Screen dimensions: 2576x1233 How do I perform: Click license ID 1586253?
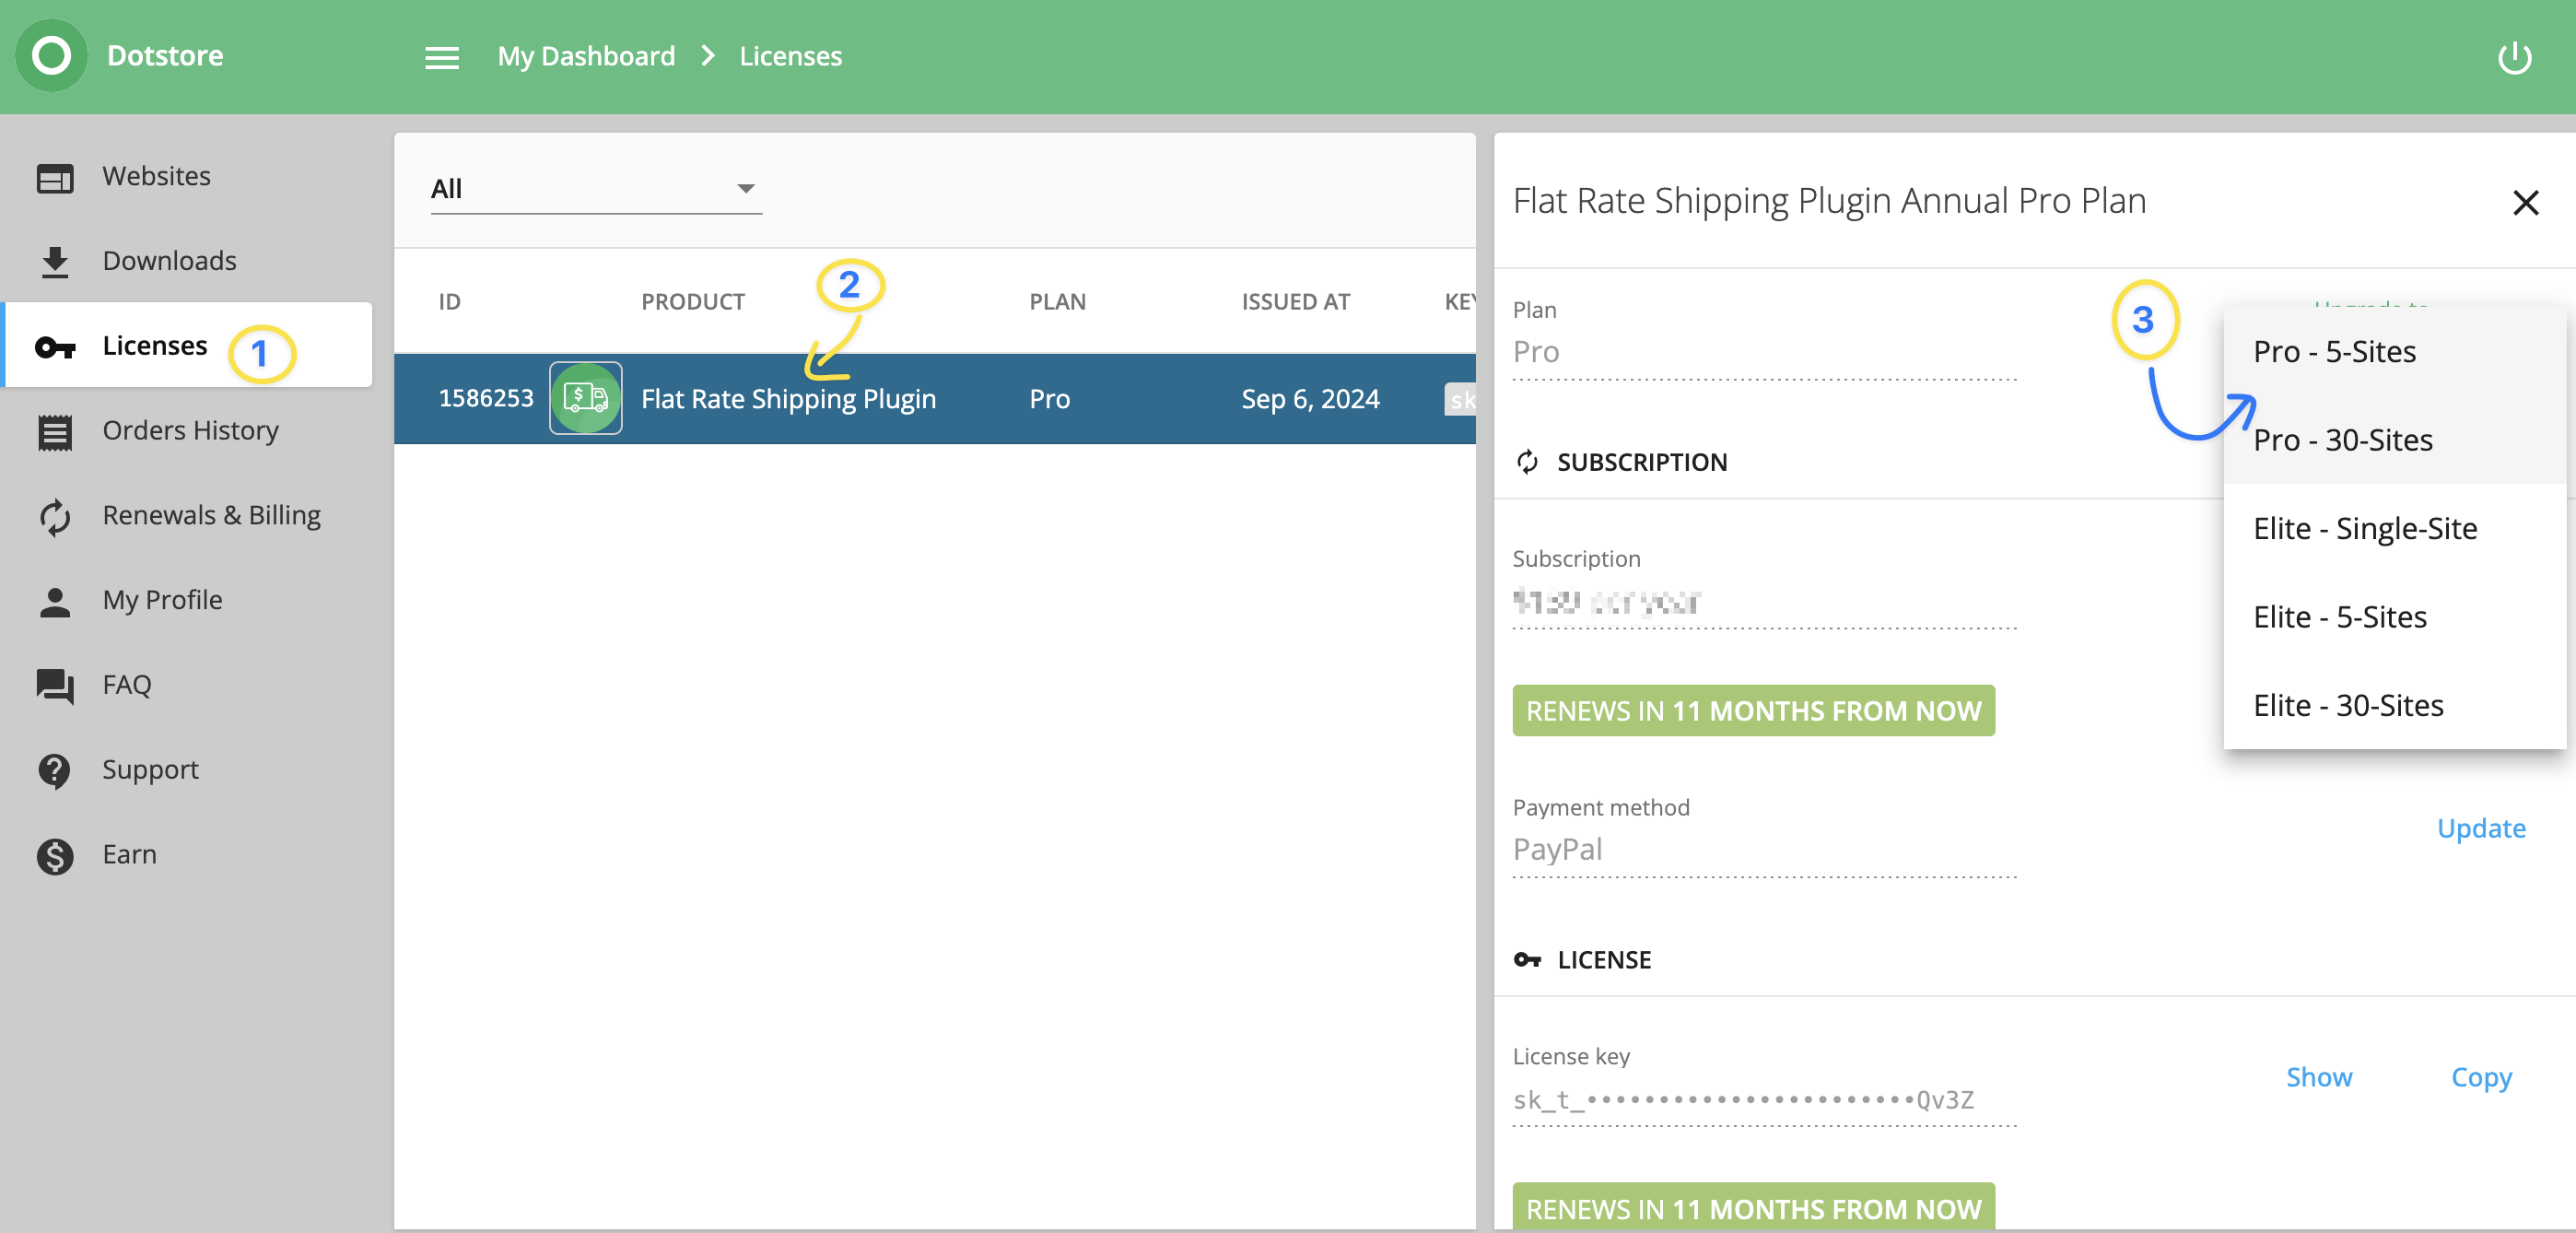coord(486,398)
